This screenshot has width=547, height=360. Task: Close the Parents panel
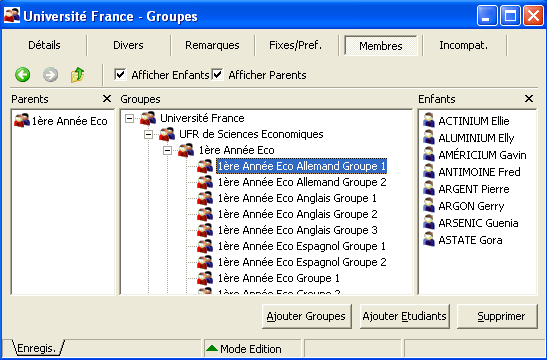point(107,99)
